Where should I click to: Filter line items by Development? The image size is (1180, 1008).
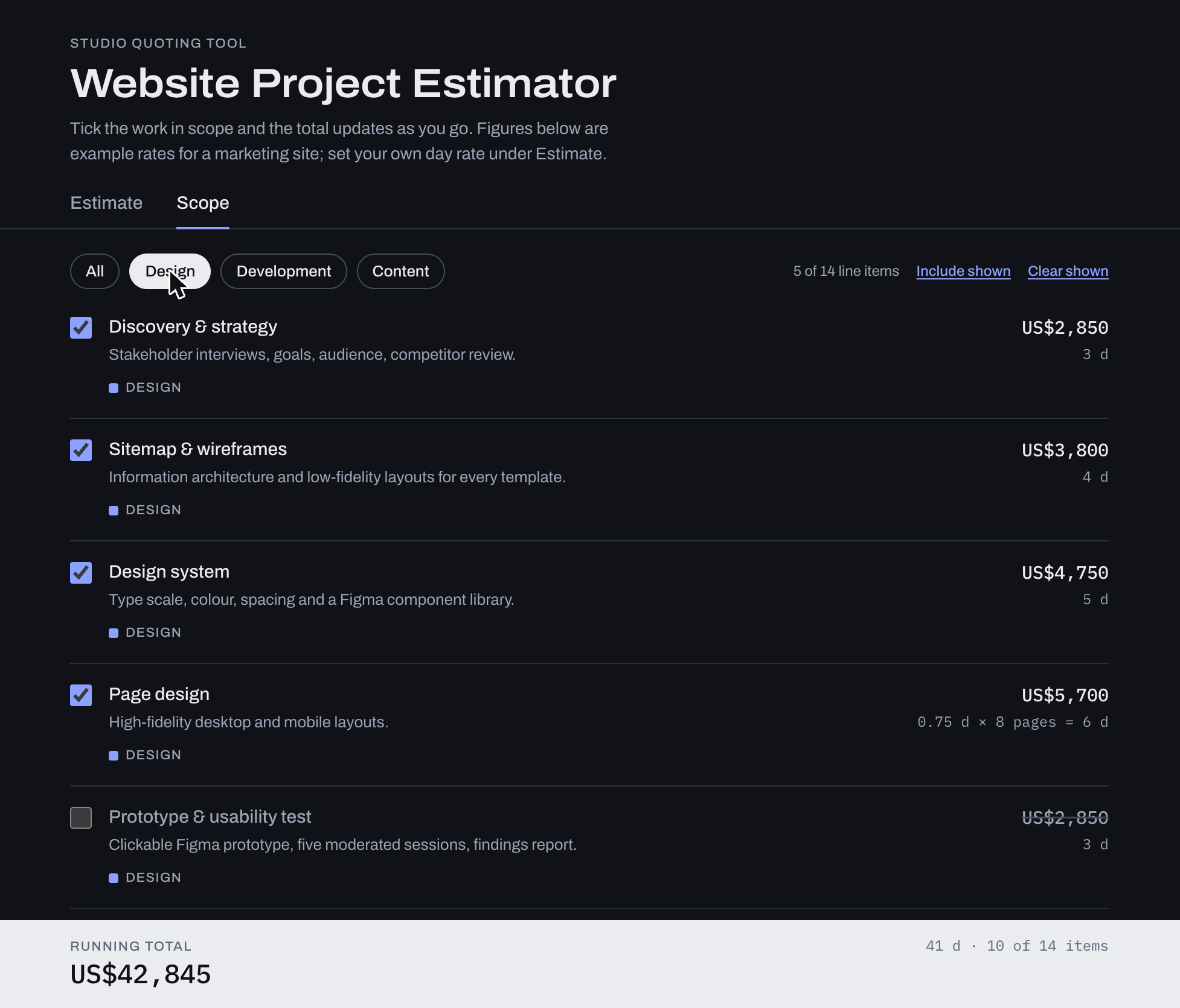(284, 271)
